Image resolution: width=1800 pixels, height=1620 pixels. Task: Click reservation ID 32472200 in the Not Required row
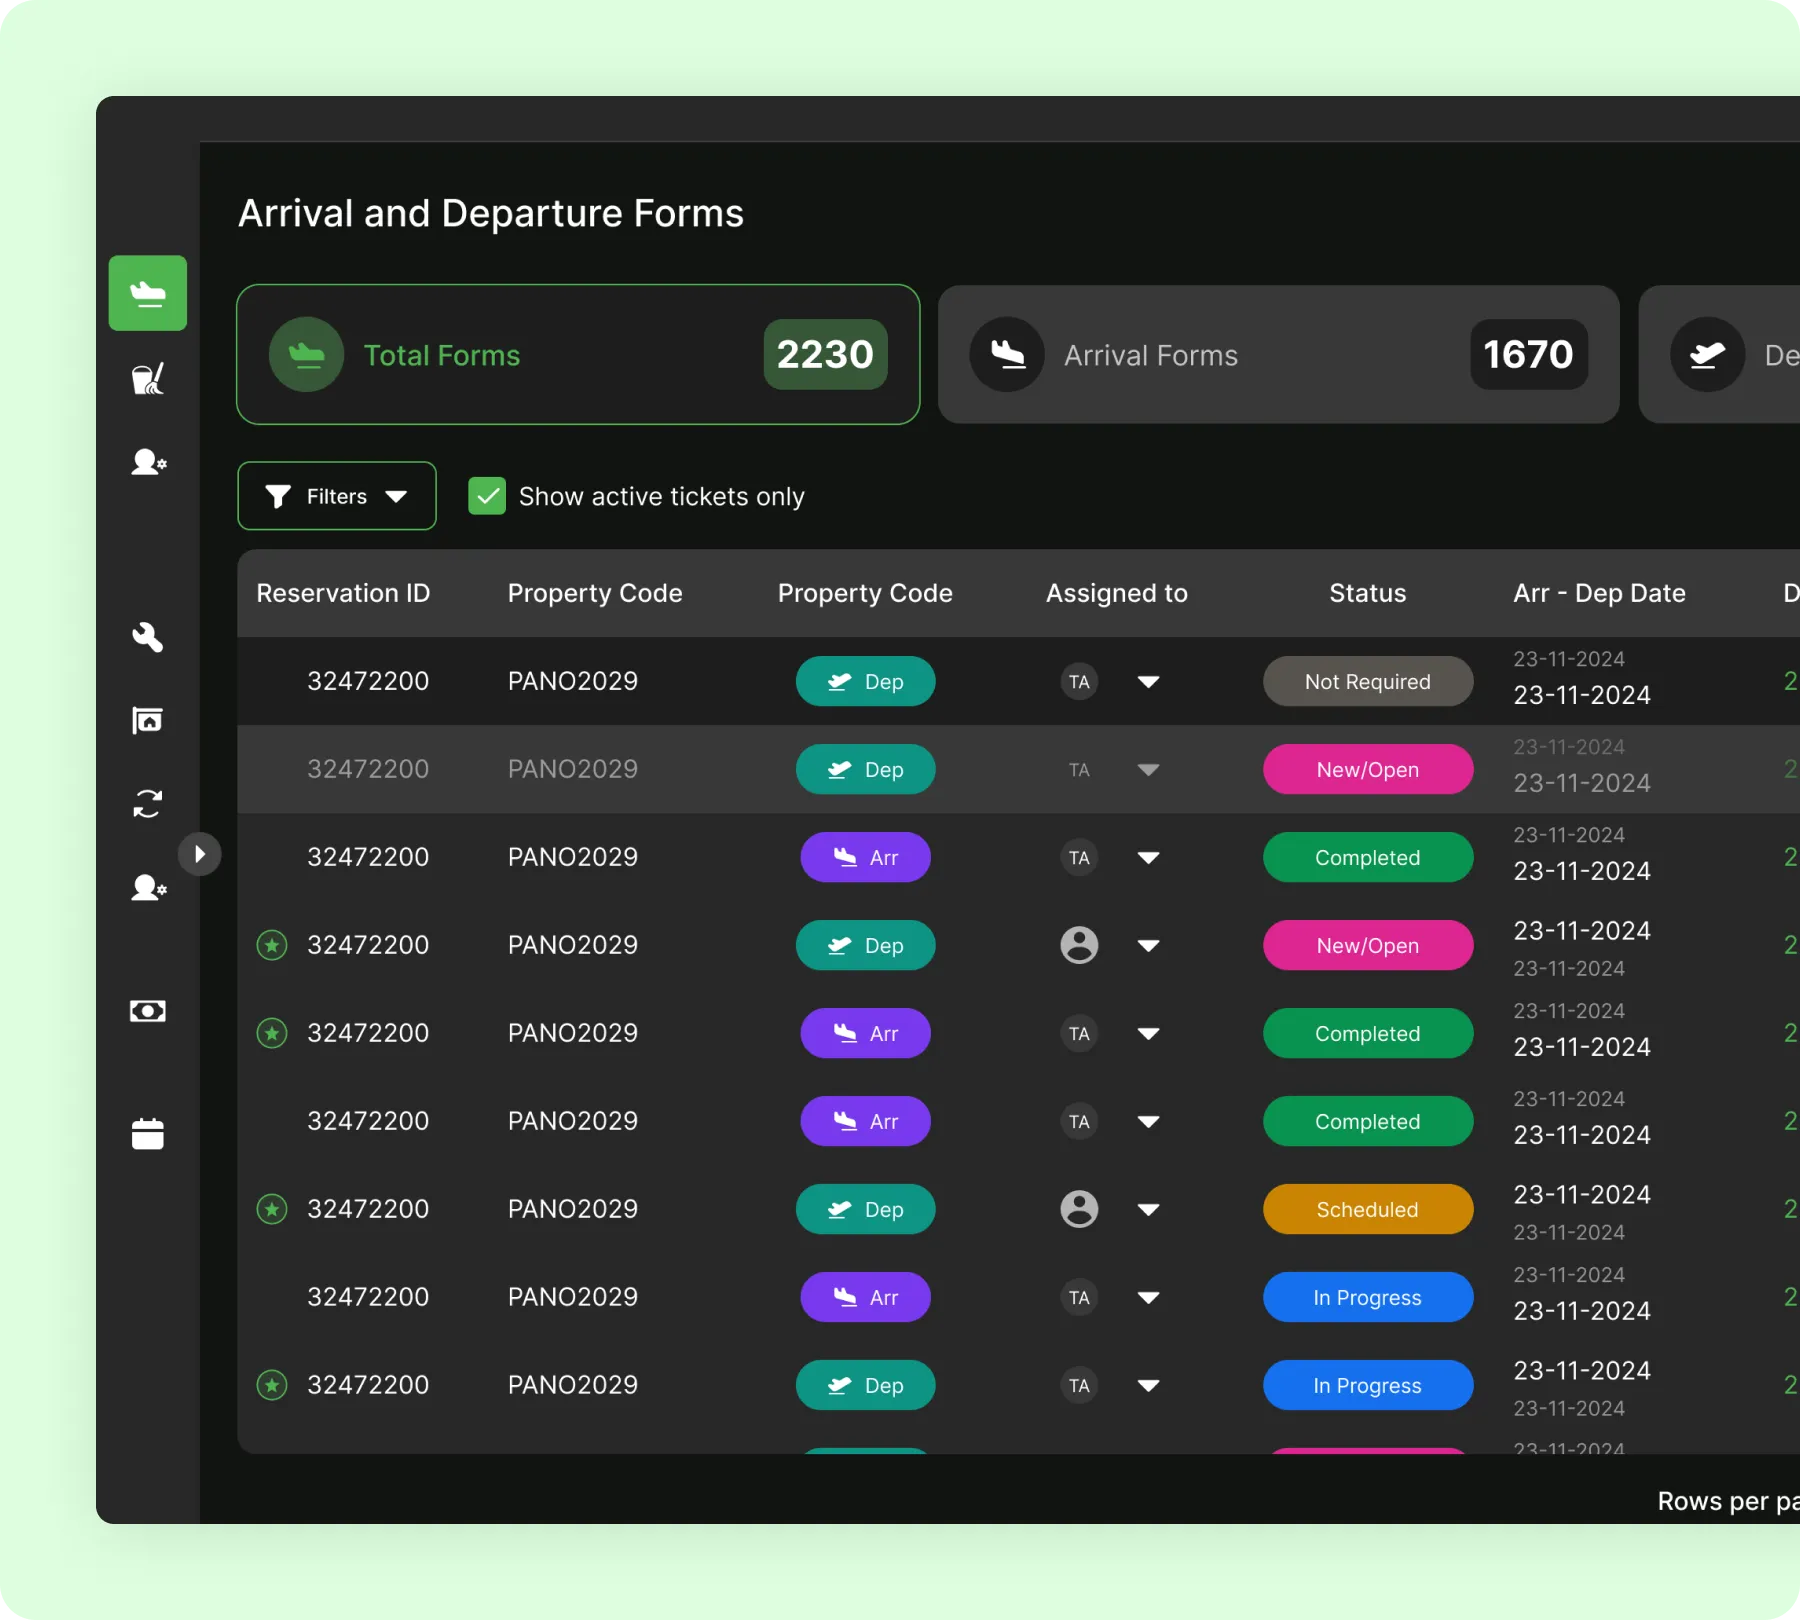(x=368, y=681)
